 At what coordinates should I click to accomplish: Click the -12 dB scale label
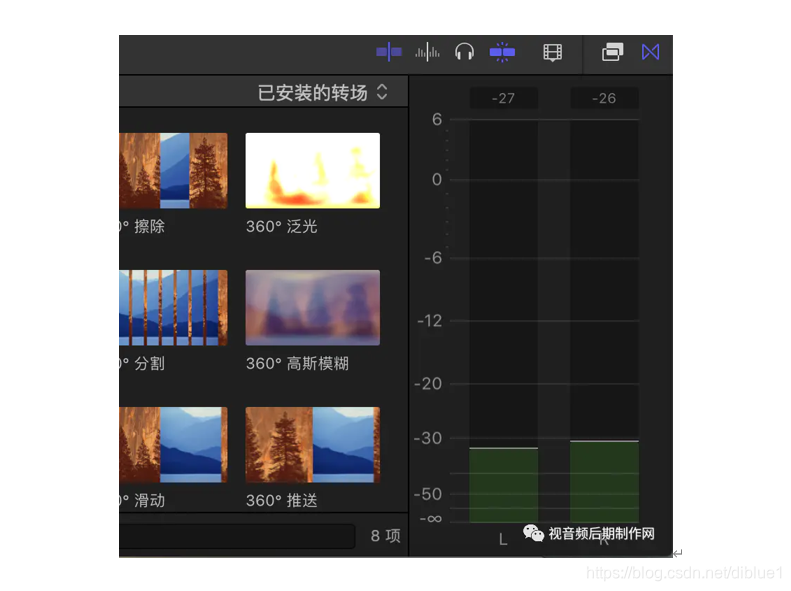(429, 321)
